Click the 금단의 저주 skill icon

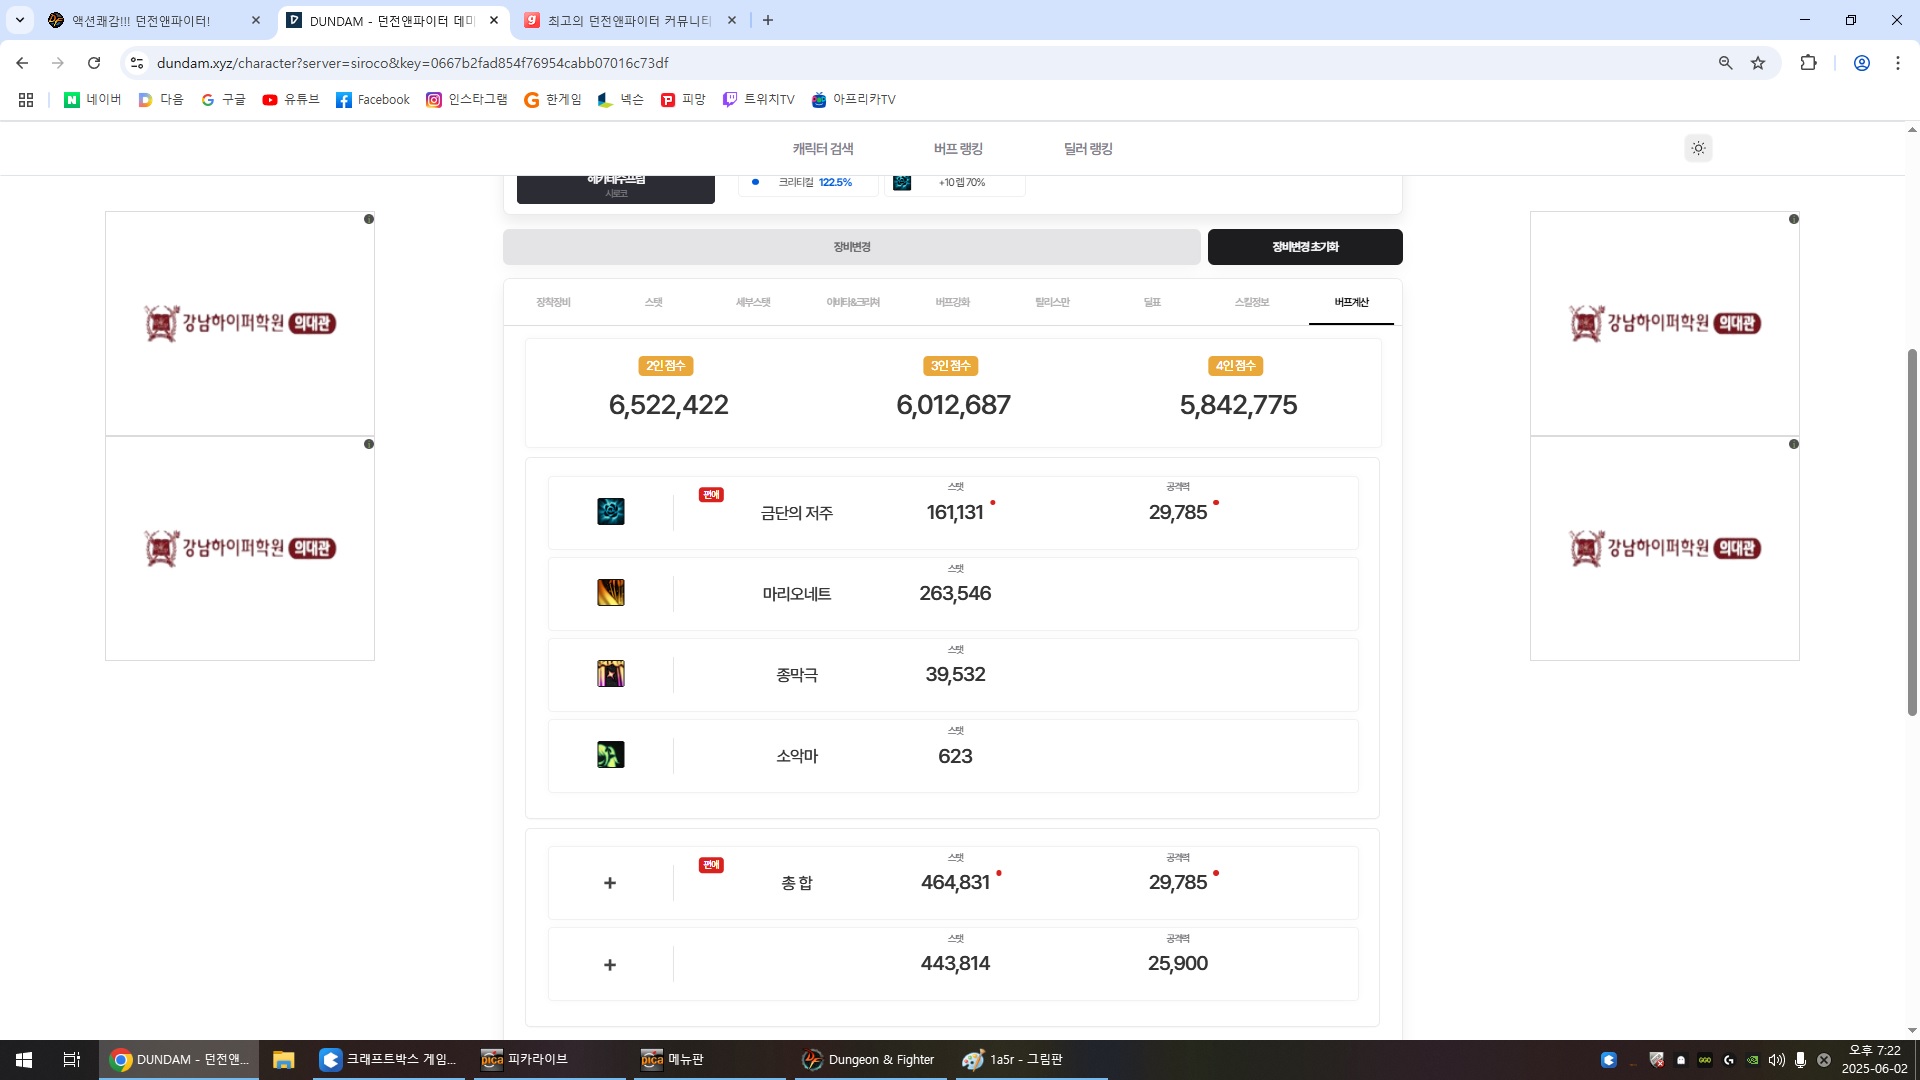[x=611, y=512]
